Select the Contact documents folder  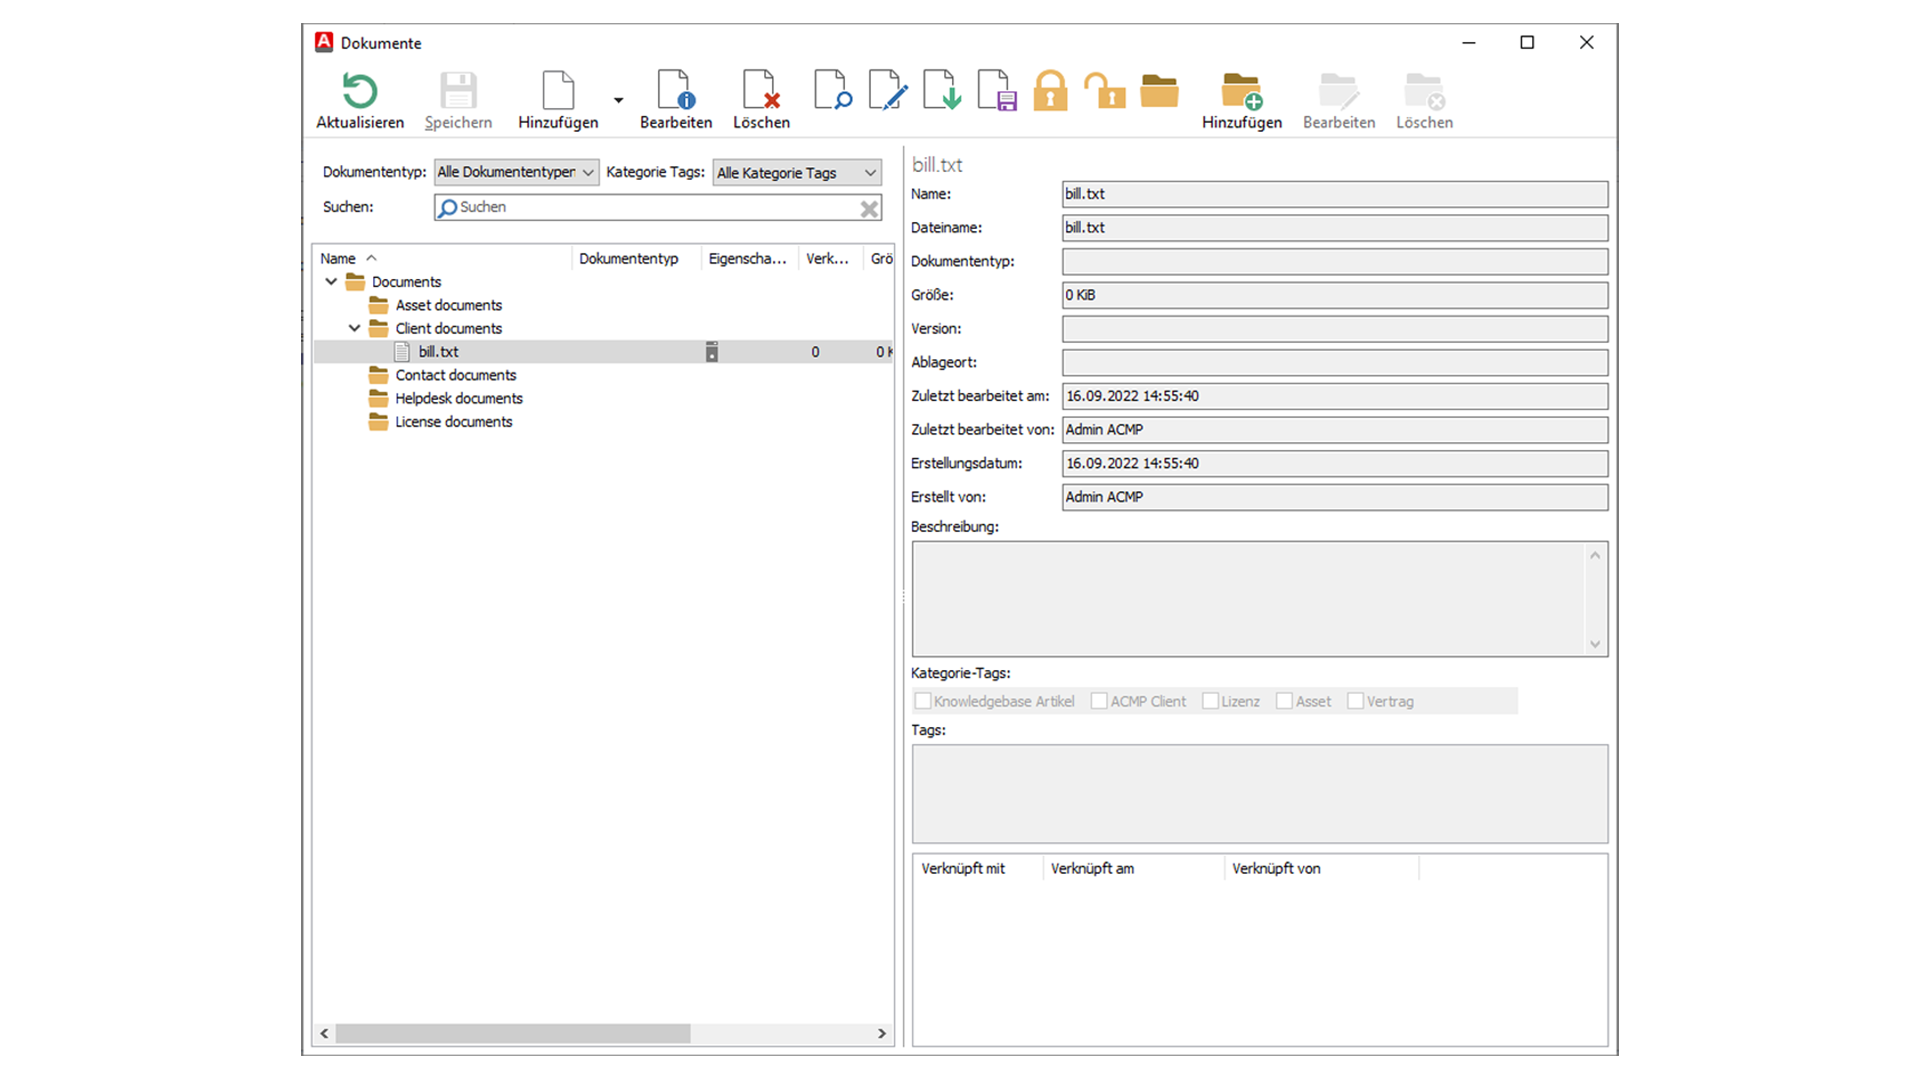coord(455,375)
